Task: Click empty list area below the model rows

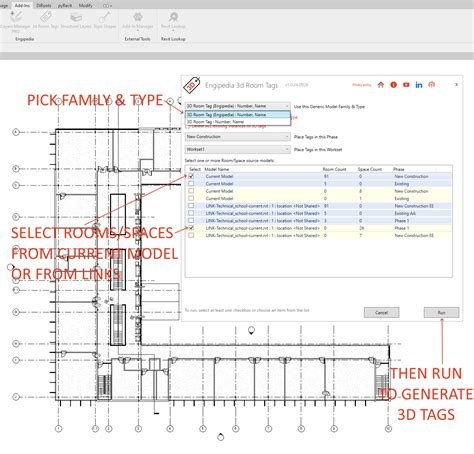Action: 319,257
